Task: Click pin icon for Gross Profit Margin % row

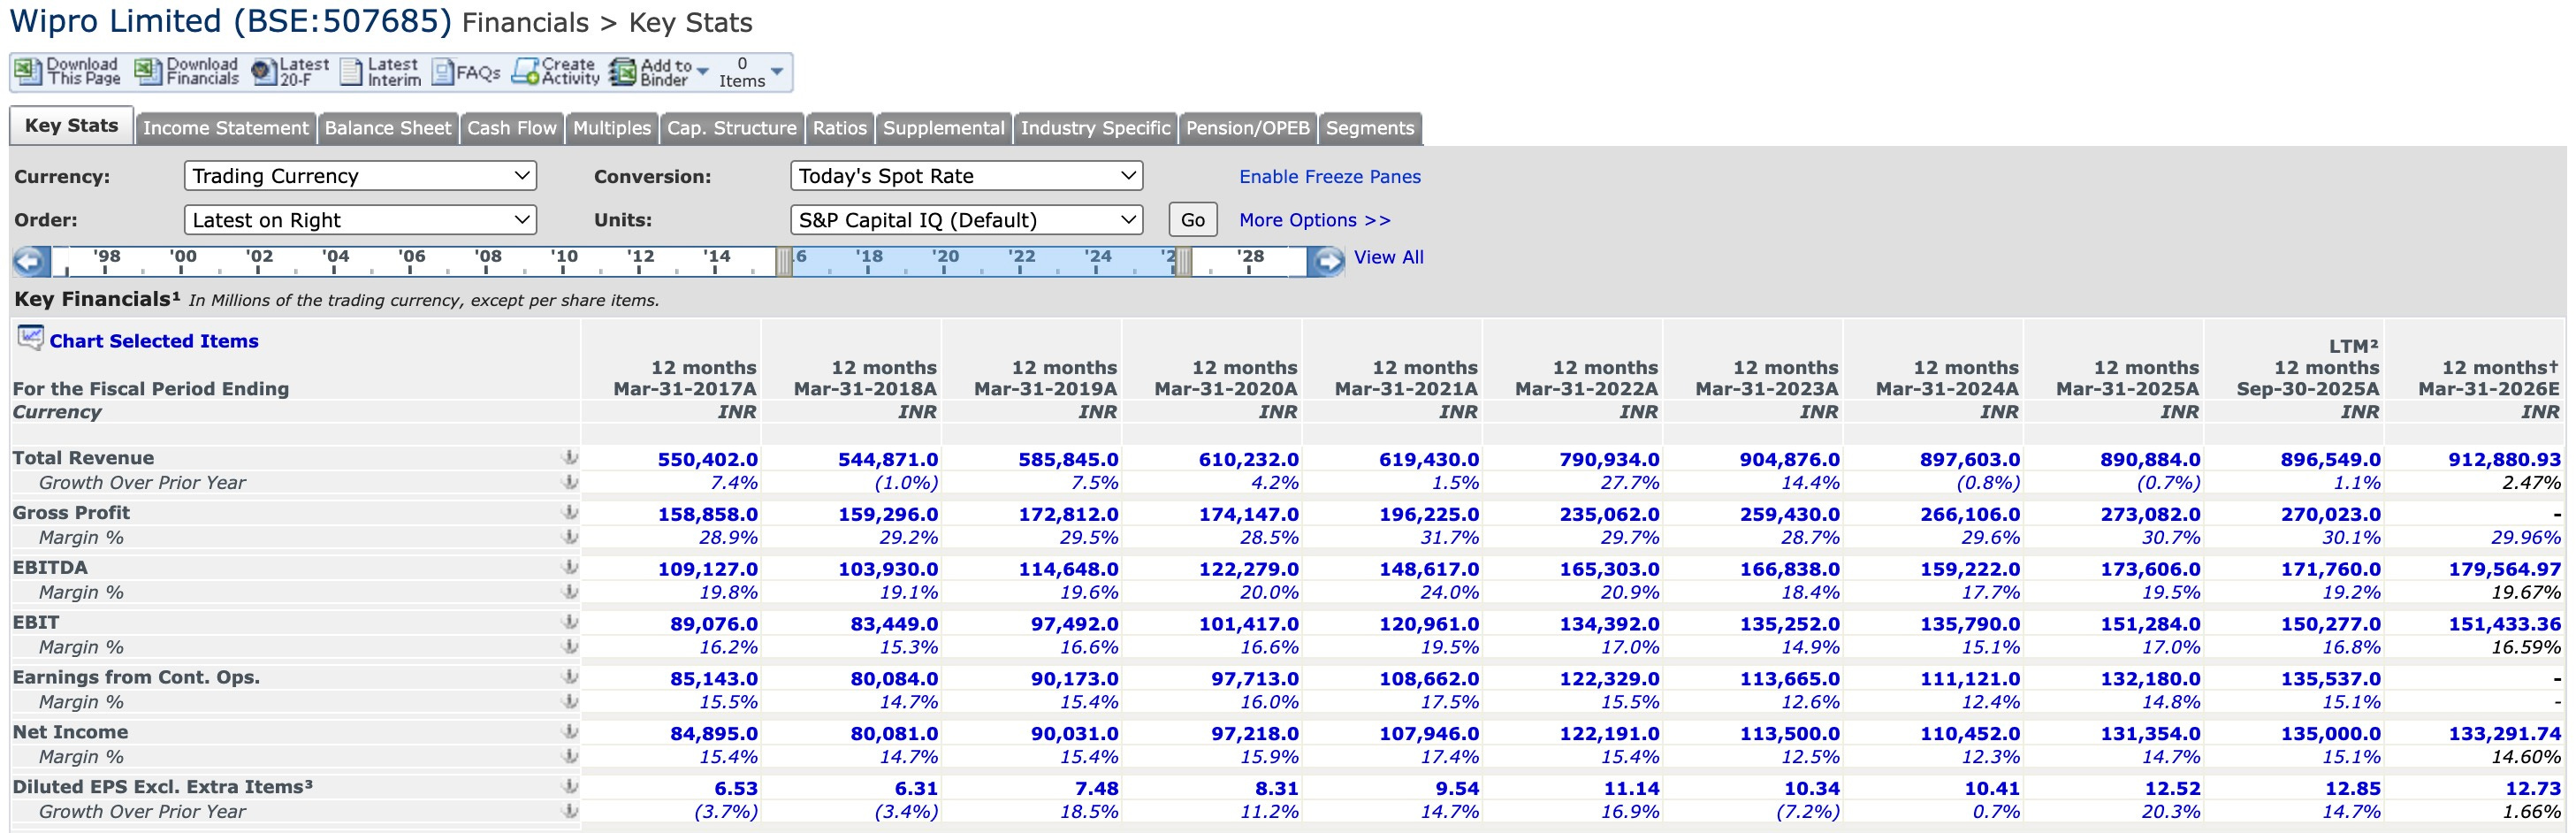Action: [570, 537]
